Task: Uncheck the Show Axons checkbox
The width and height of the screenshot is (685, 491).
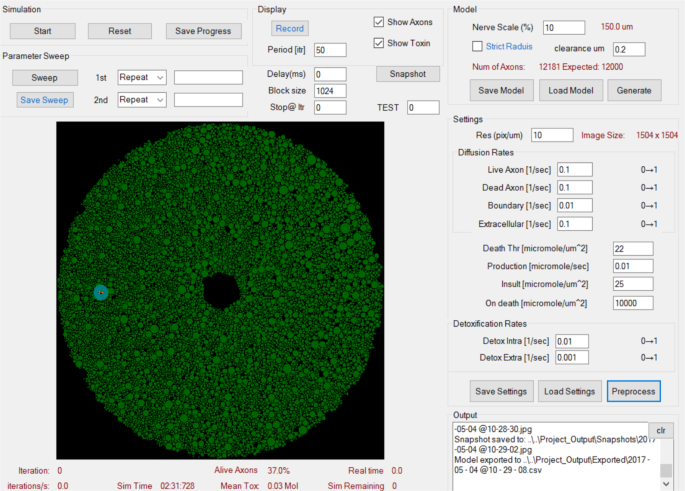Action: (379, 22)
